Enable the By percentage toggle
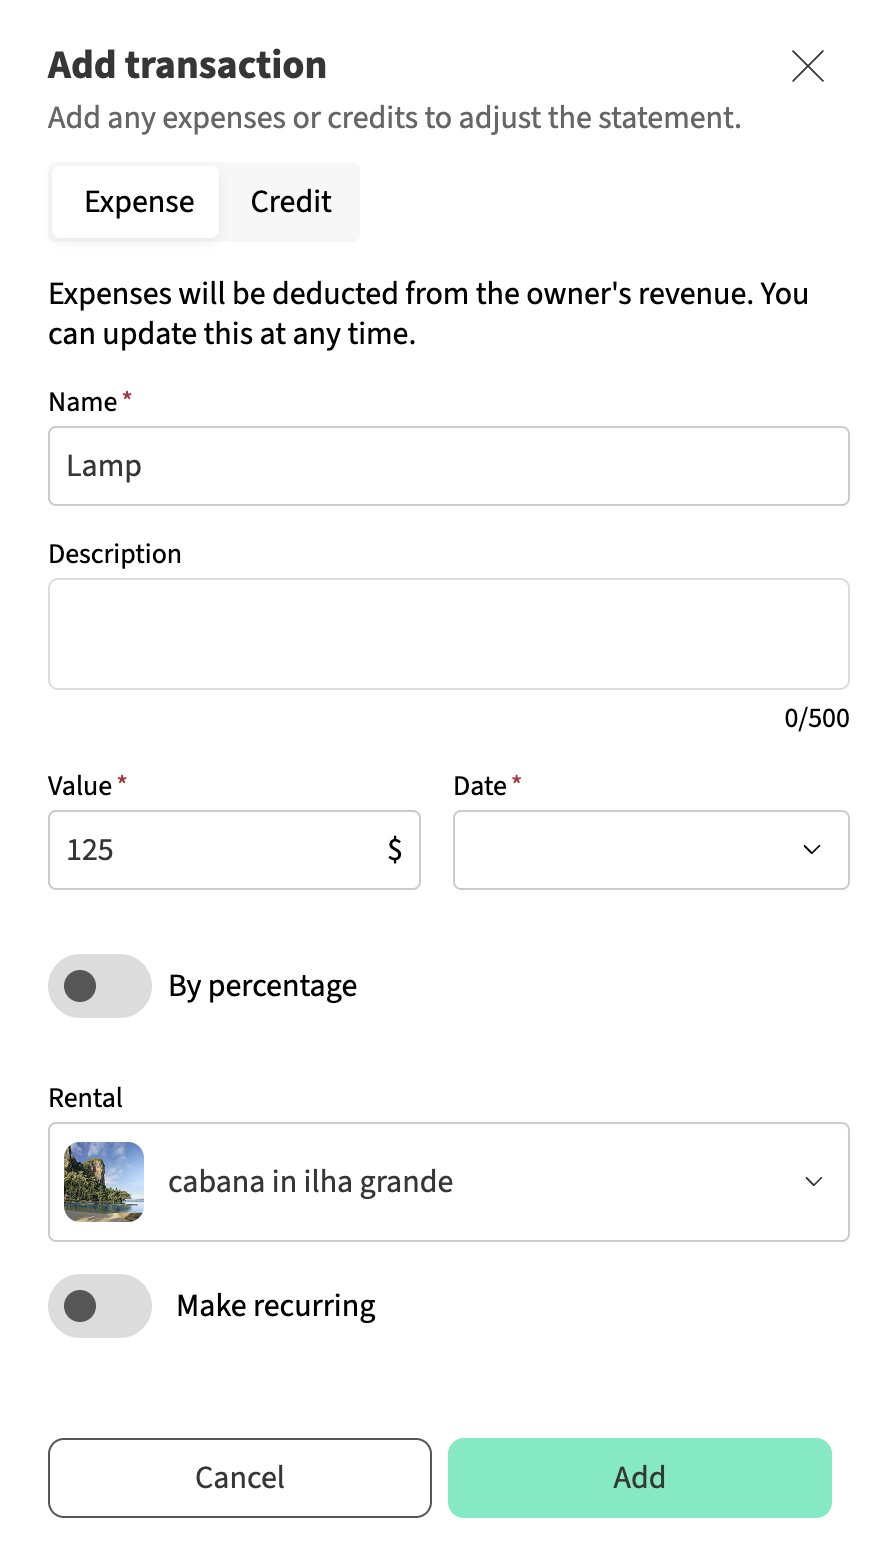 (x=100, y=986)
